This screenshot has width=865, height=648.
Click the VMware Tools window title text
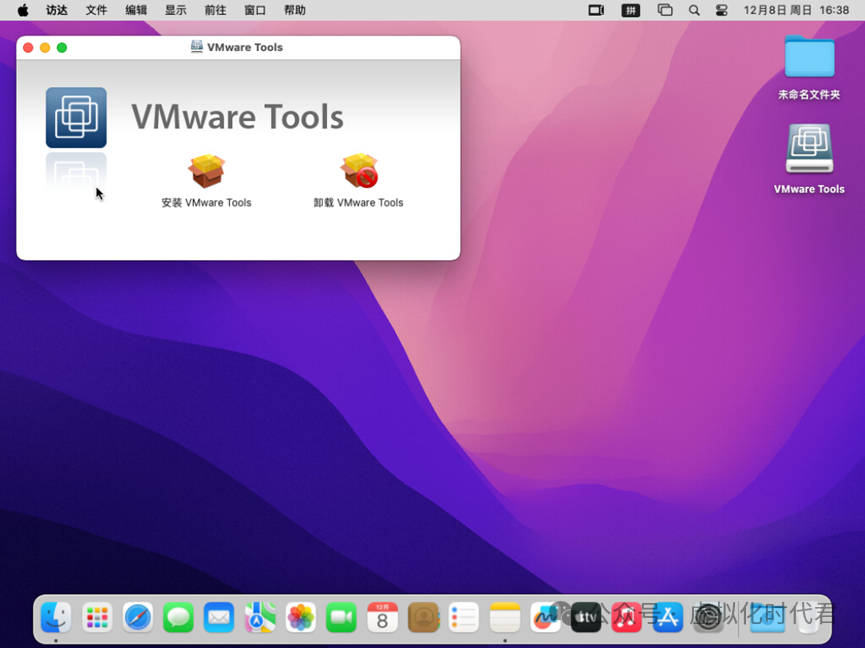[x=245, y=47]
